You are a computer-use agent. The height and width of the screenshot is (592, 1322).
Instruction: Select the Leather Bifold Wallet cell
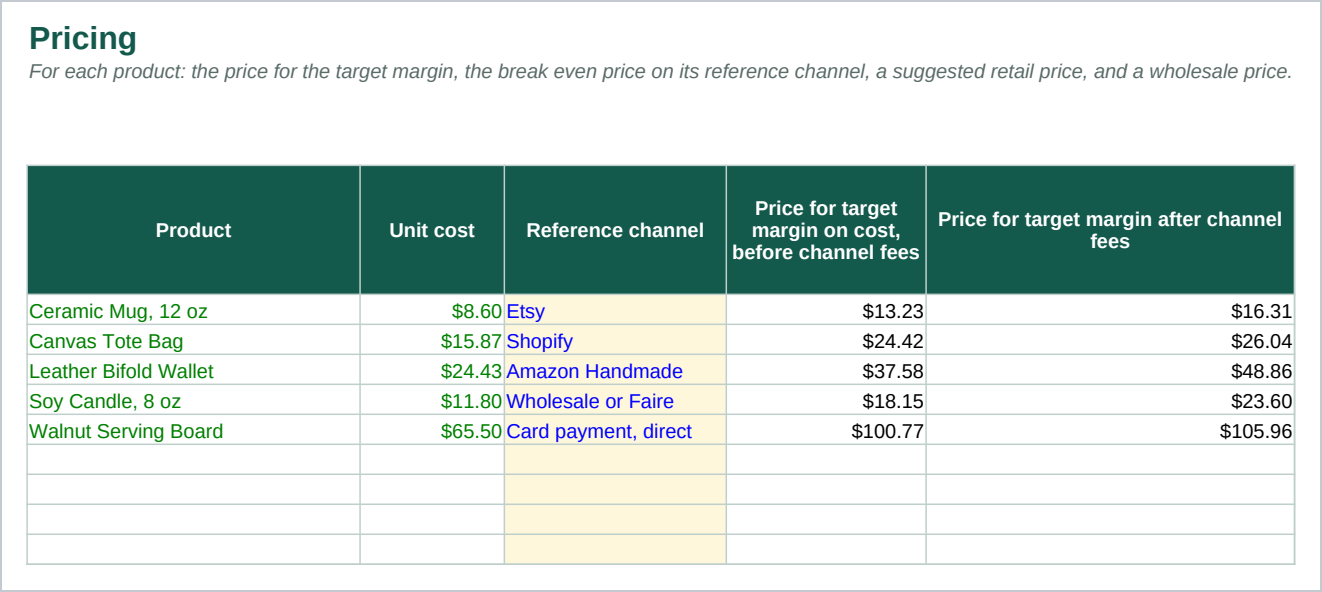(x=193, y=370)
